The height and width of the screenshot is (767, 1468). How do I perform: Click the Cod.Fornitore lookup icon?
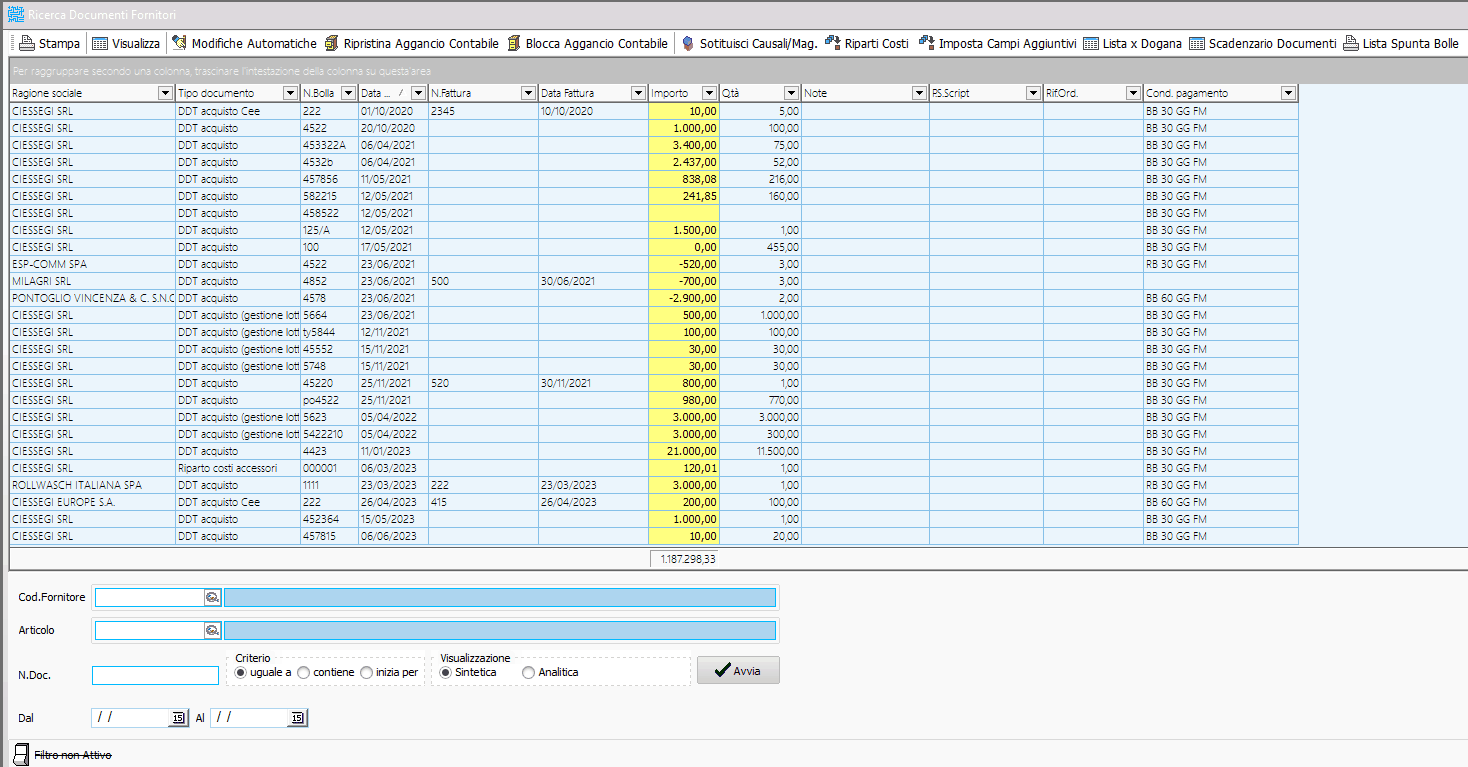click(212, 597)
